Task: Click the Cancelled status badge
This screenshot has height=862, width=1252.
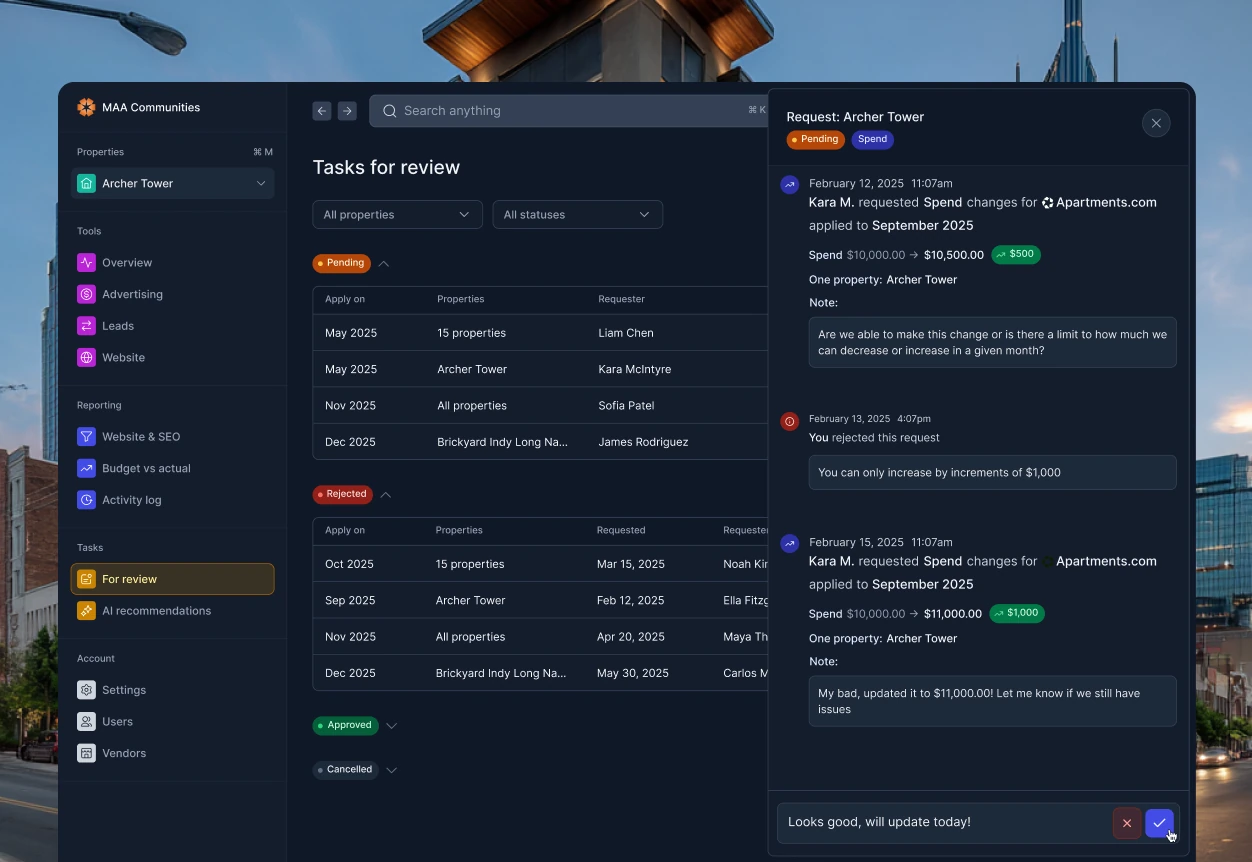Action: (x=346, y=770)
